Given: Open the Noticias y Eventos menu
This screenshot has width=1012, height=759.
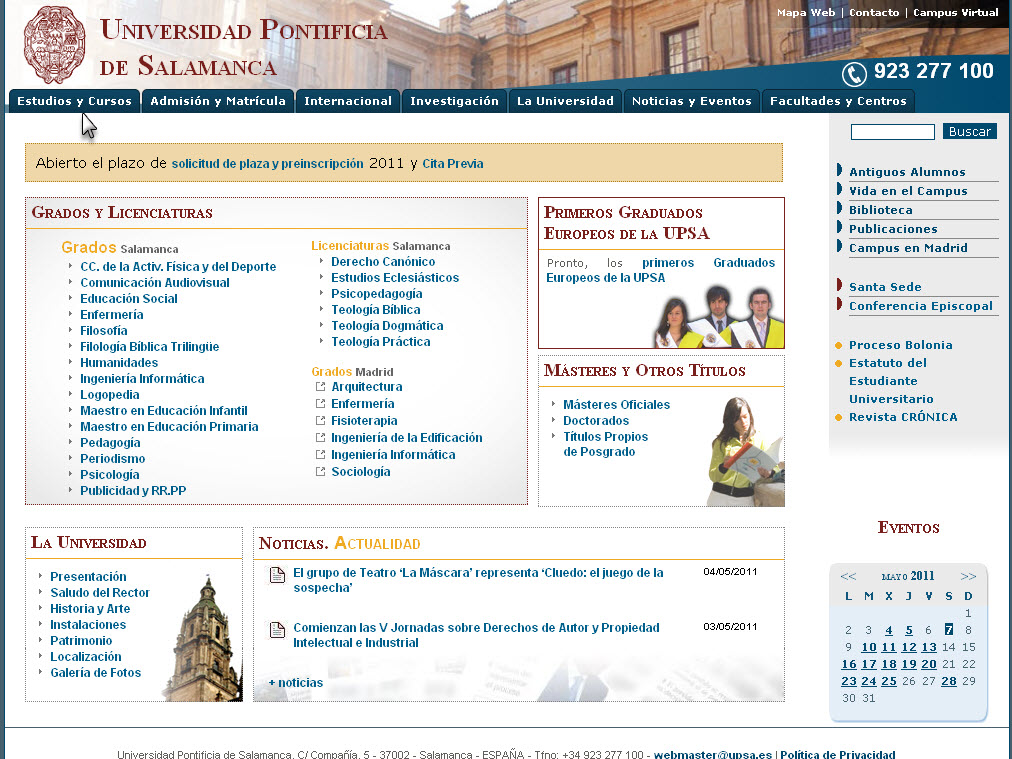Looking at the screenshot, I should 692,101.
